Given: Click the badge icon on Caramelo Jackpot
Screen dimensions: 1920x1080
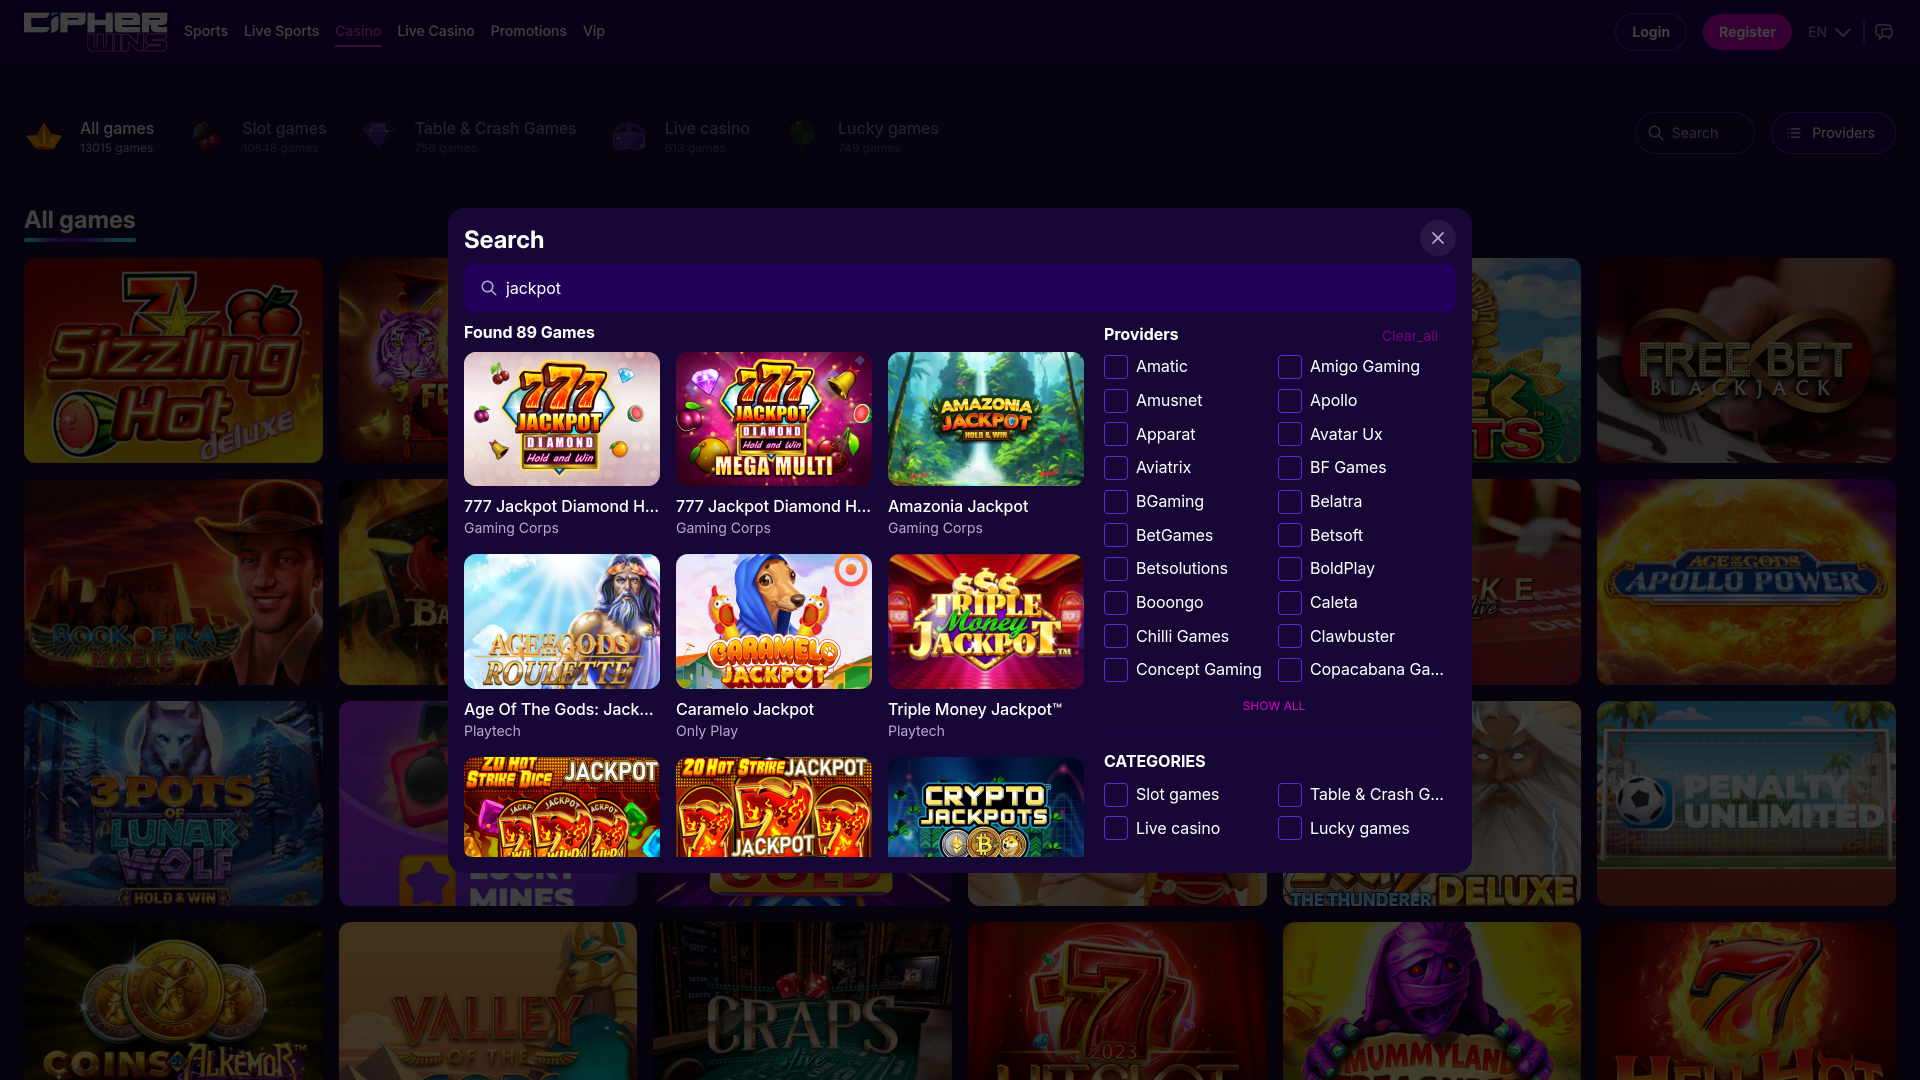Looking at the screenshot, I should click(x=852, y=570).
